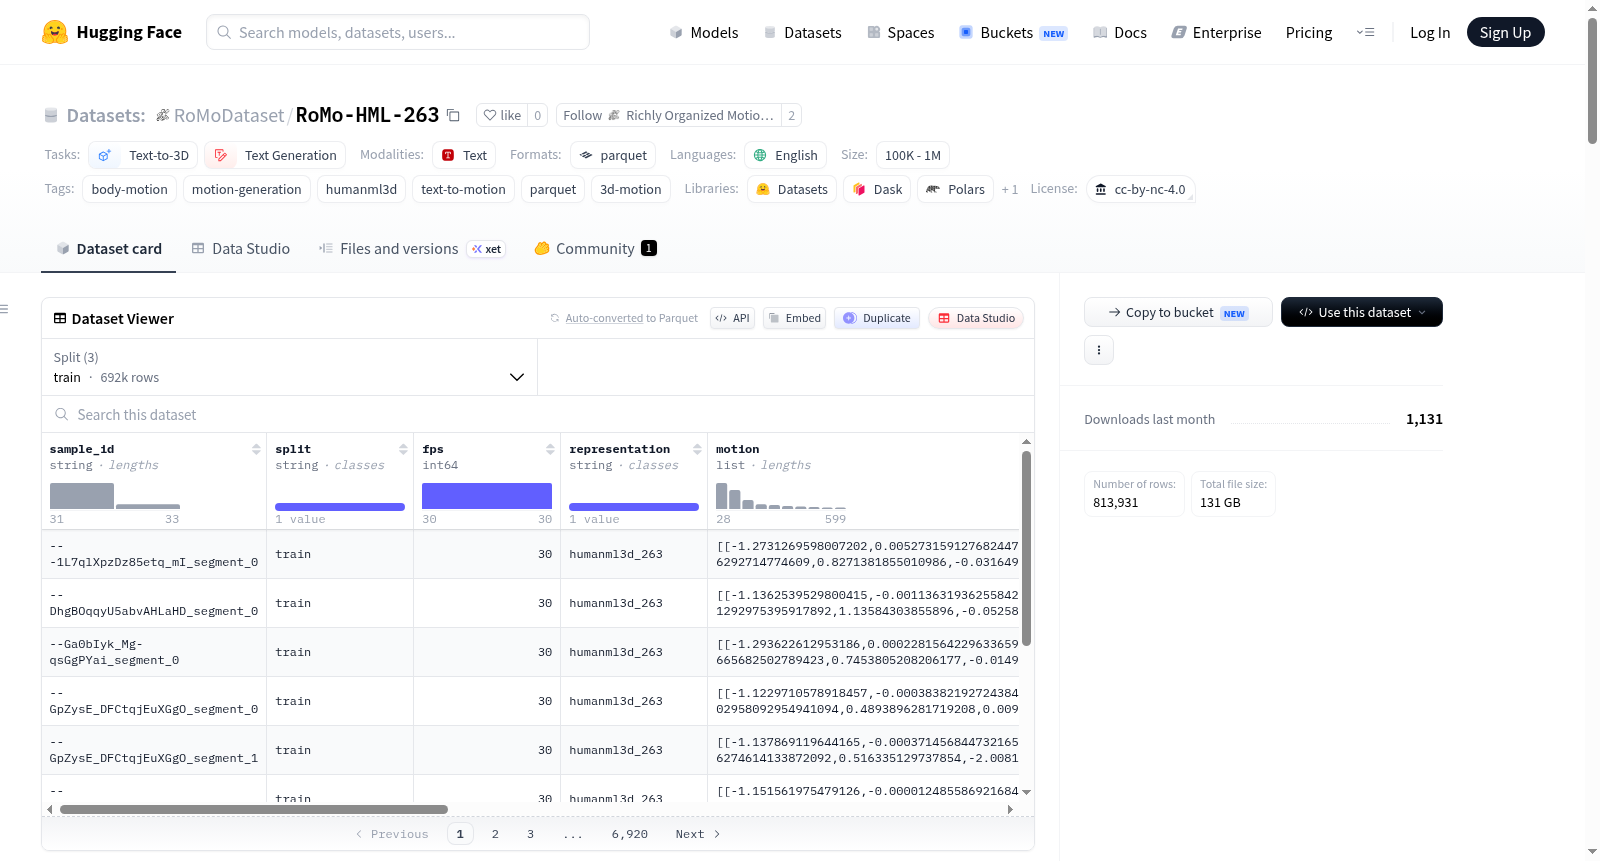Click the Log In link
Image resolution: width=1600 pixels, height=861 pixels.
tap(1430, 32)
